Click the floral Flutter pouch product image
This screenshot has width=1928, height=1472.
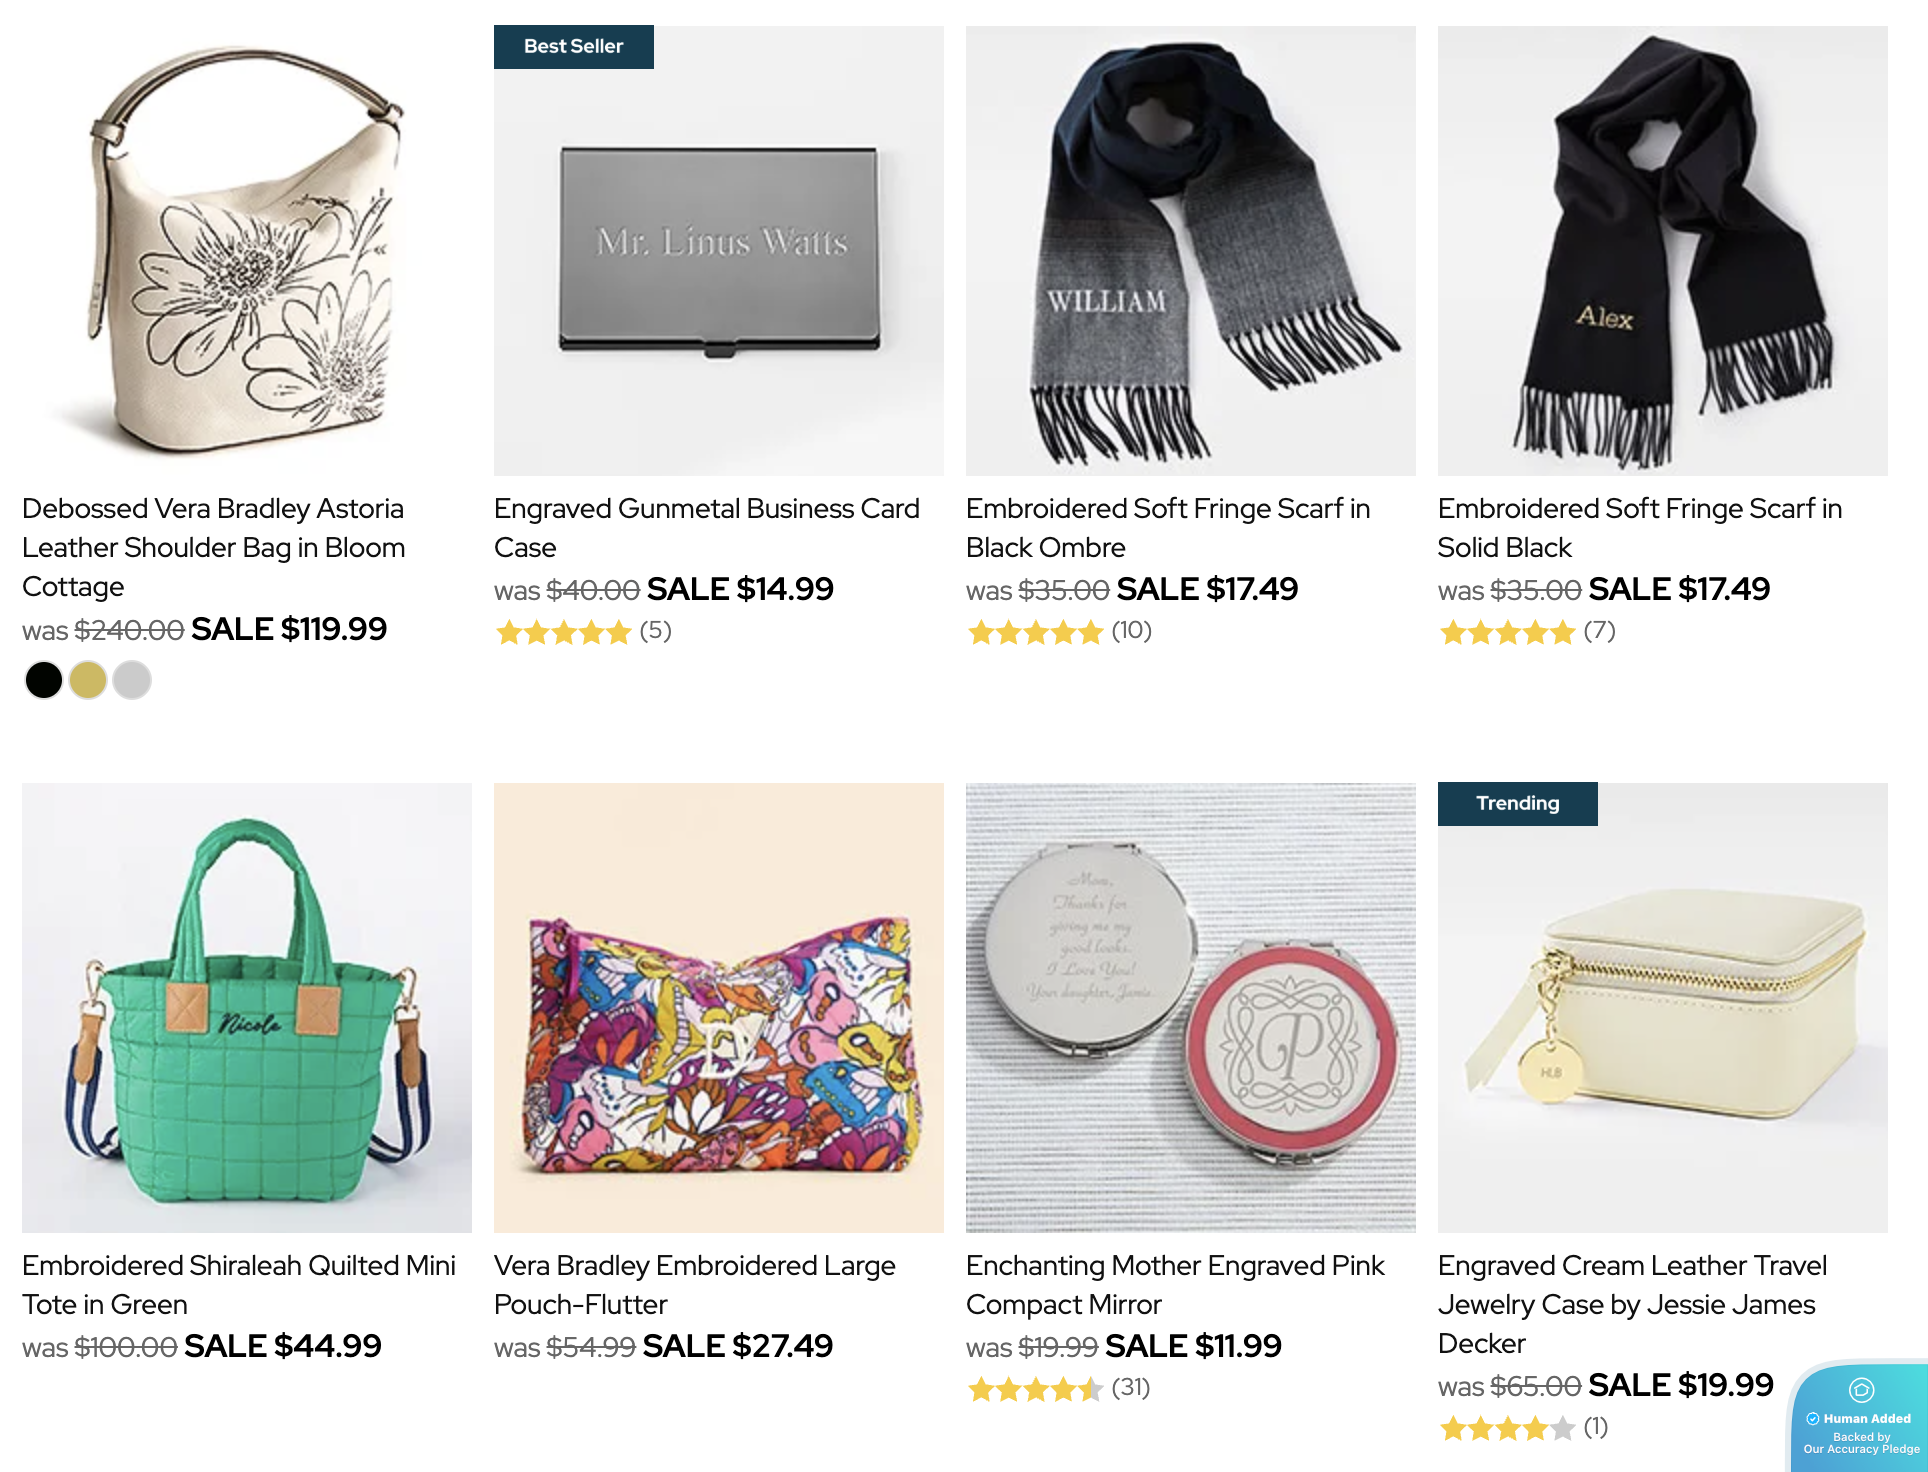(718, 1007)
